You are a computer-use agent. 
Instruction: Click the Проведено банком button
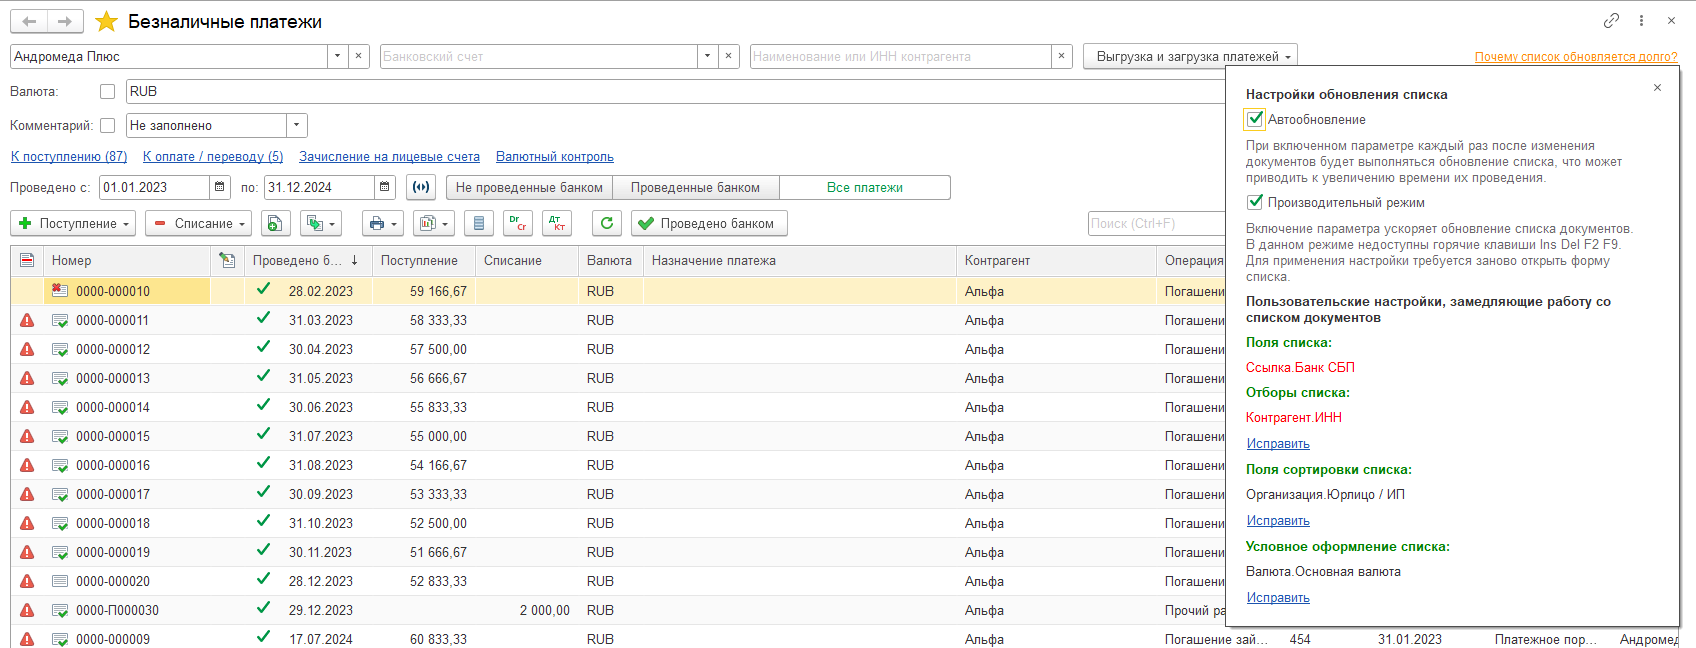click(x=708, y=224)
